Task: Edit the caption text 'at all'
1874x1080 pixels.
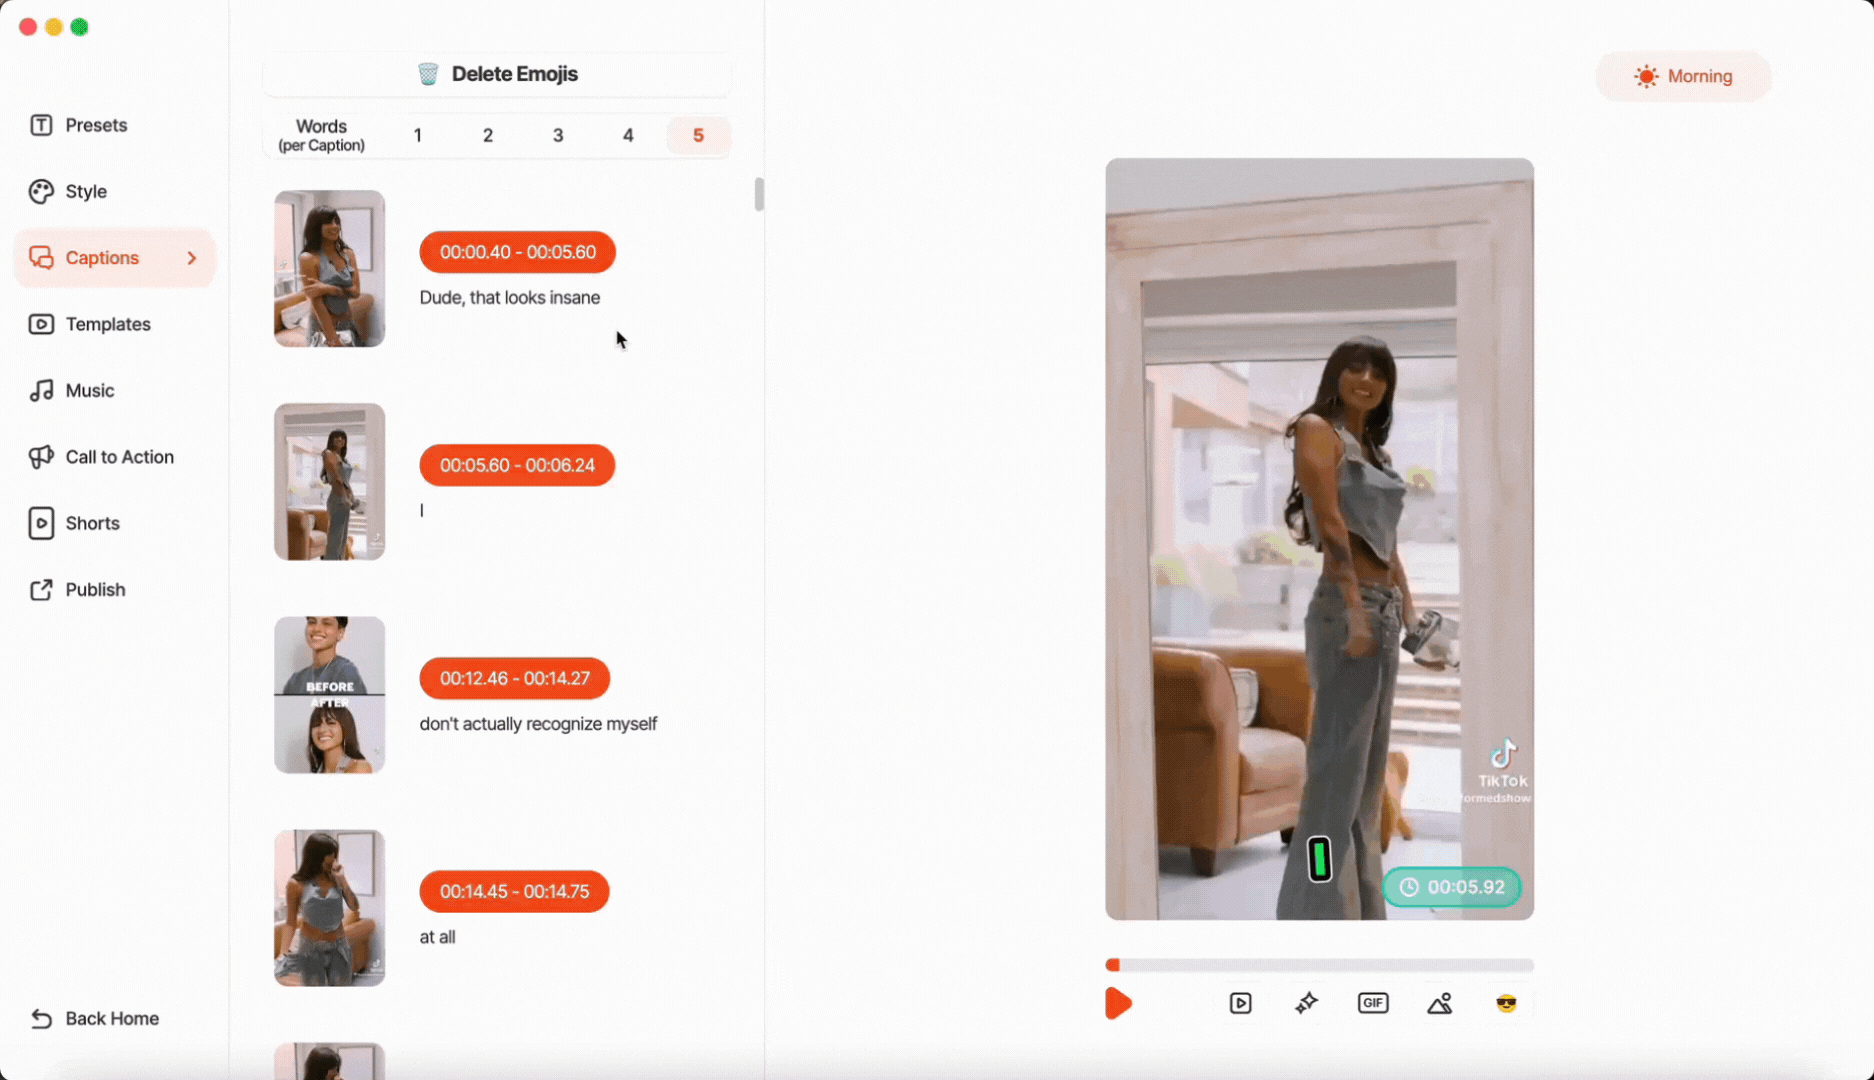Action: [437, 937]
